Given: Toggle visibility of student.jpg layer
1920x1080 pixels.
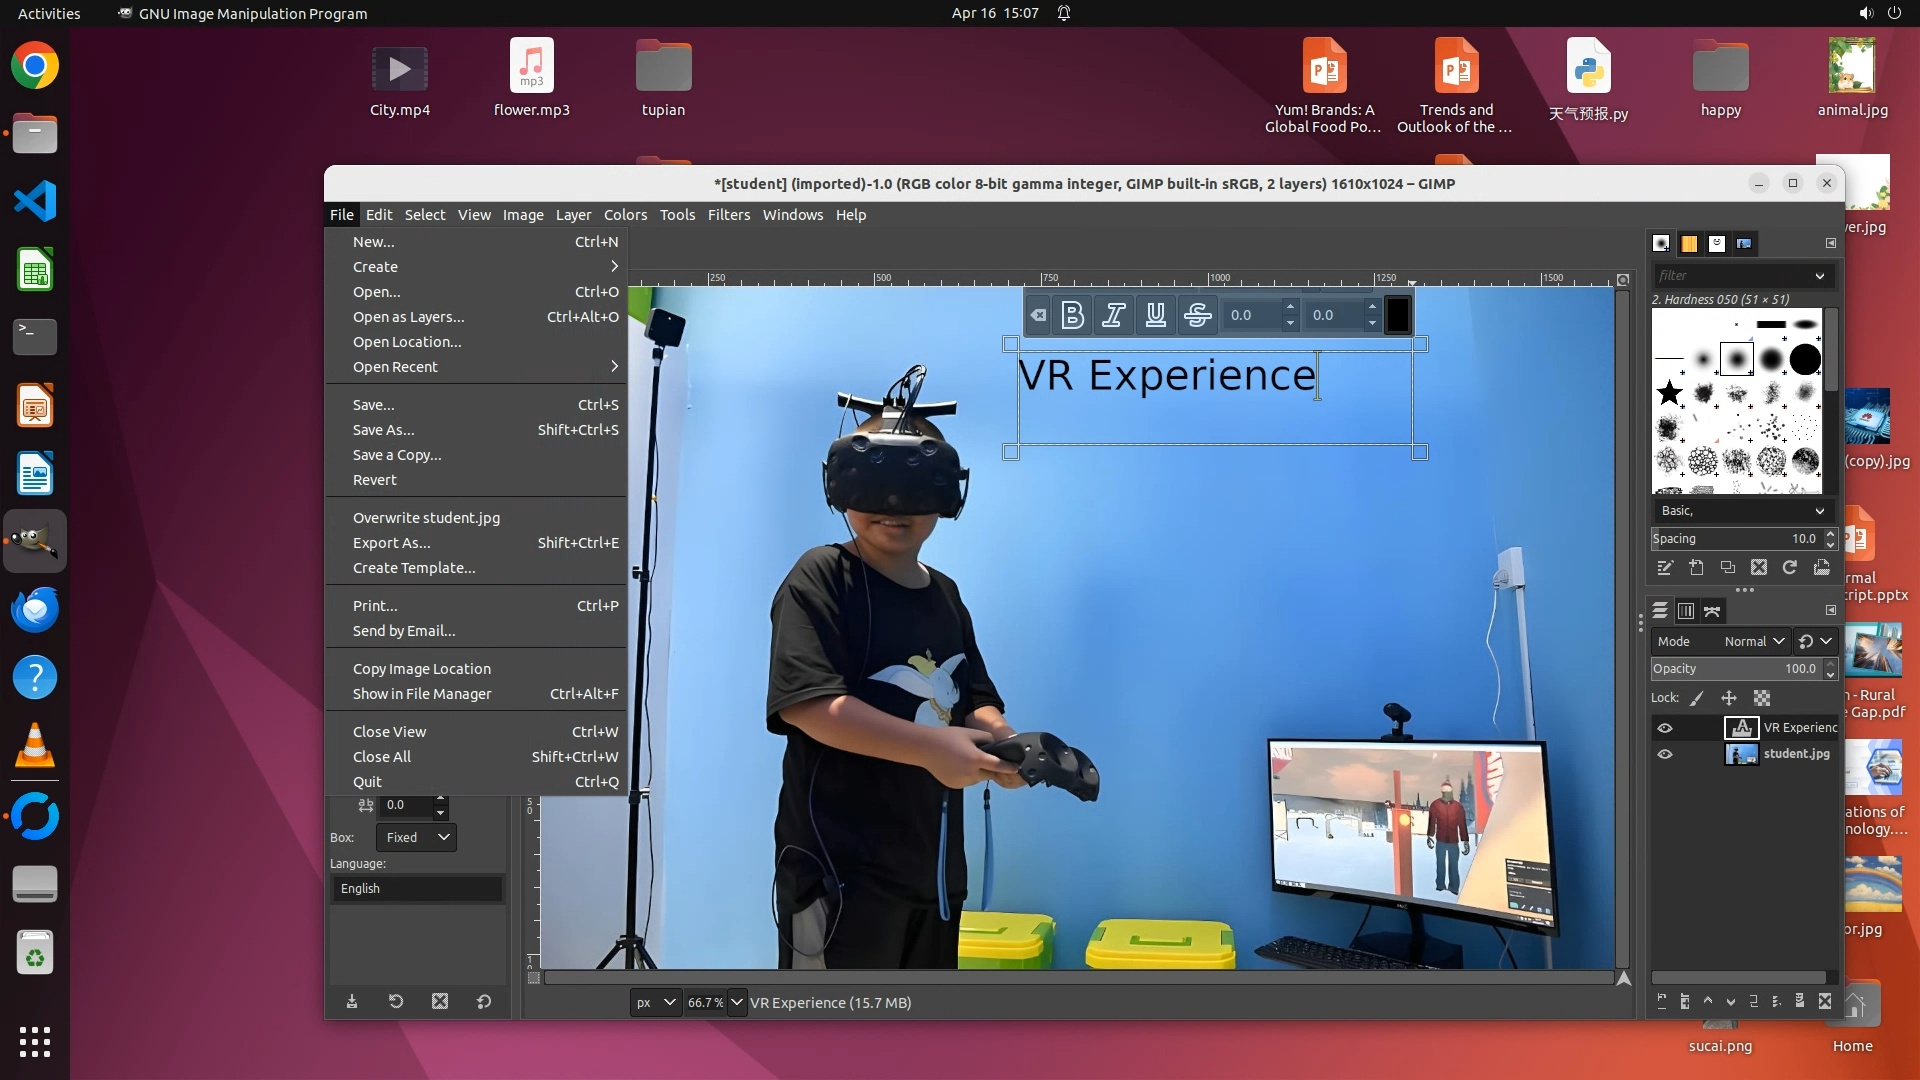Looking at the screenshot, I should tap(1665, 754).
